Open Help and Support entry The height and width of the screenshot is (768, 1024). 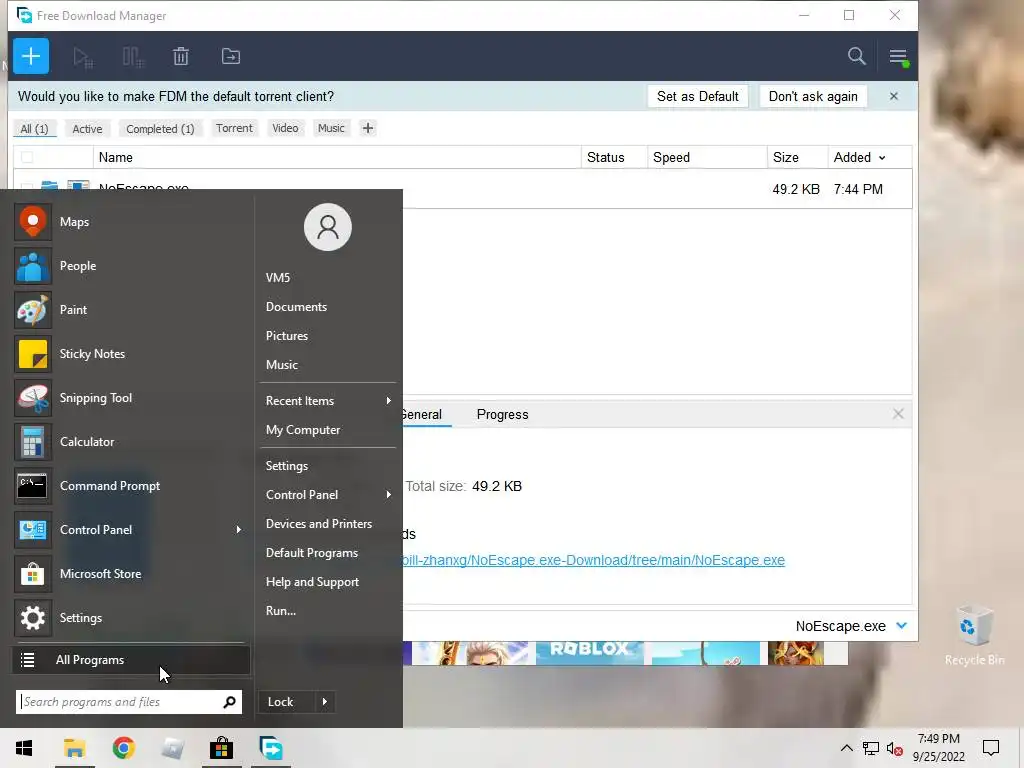tap(312, 582)
